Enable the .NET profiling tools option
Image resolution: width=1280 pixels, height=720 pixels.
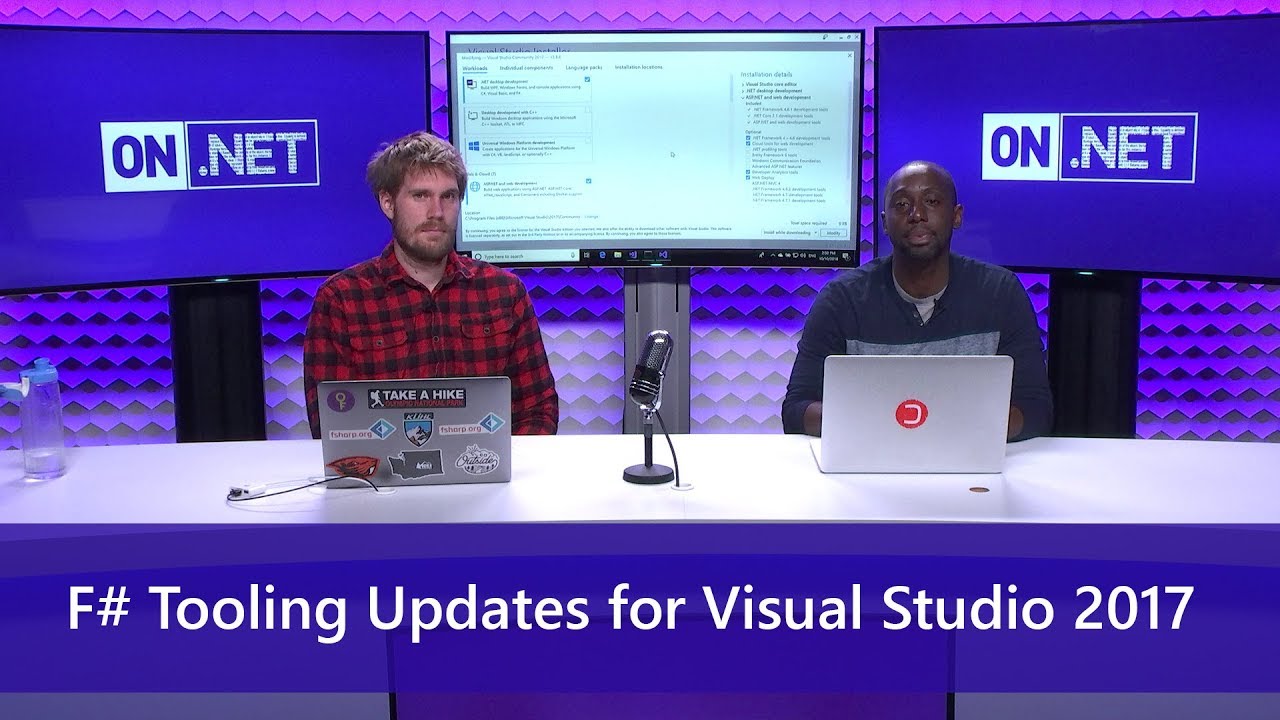tap(748, 150)
